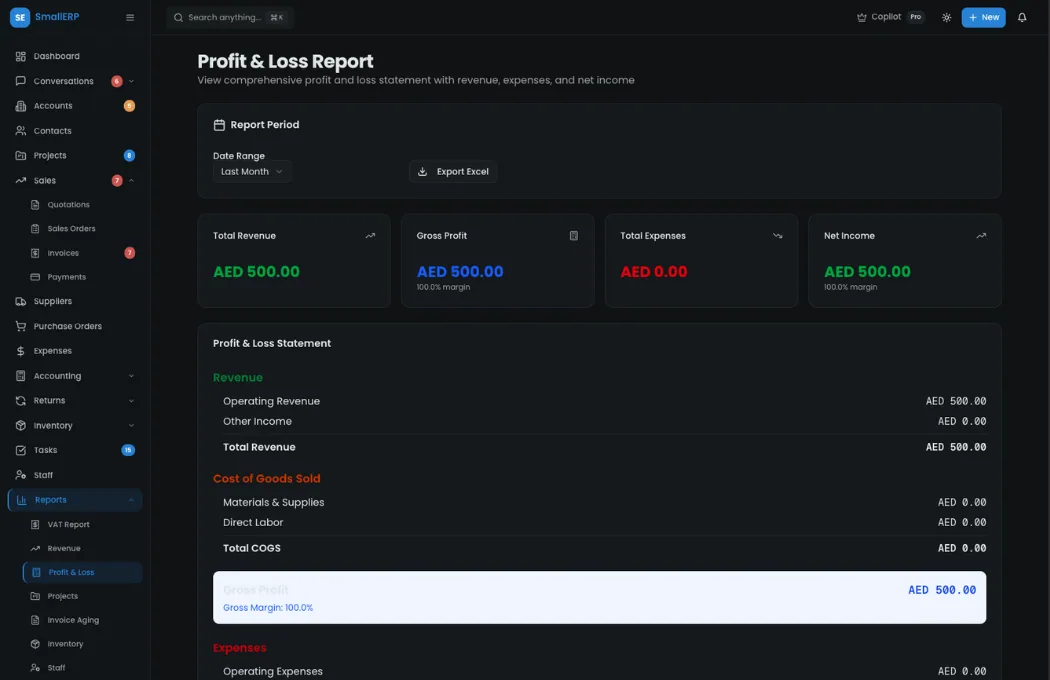Viewport: 1050px width, 680px height.
Task: Click the Tasks badge showing 15
Action: click(128, 450)
